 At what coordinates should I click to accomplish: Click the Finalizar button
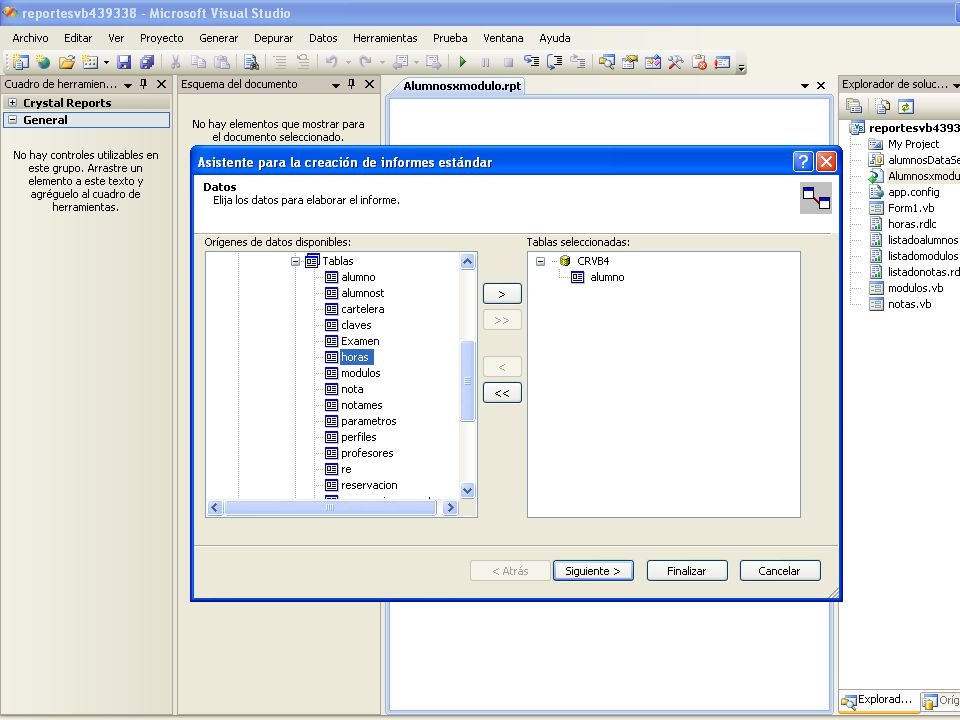pyautogui.click(x=687, y=571)
